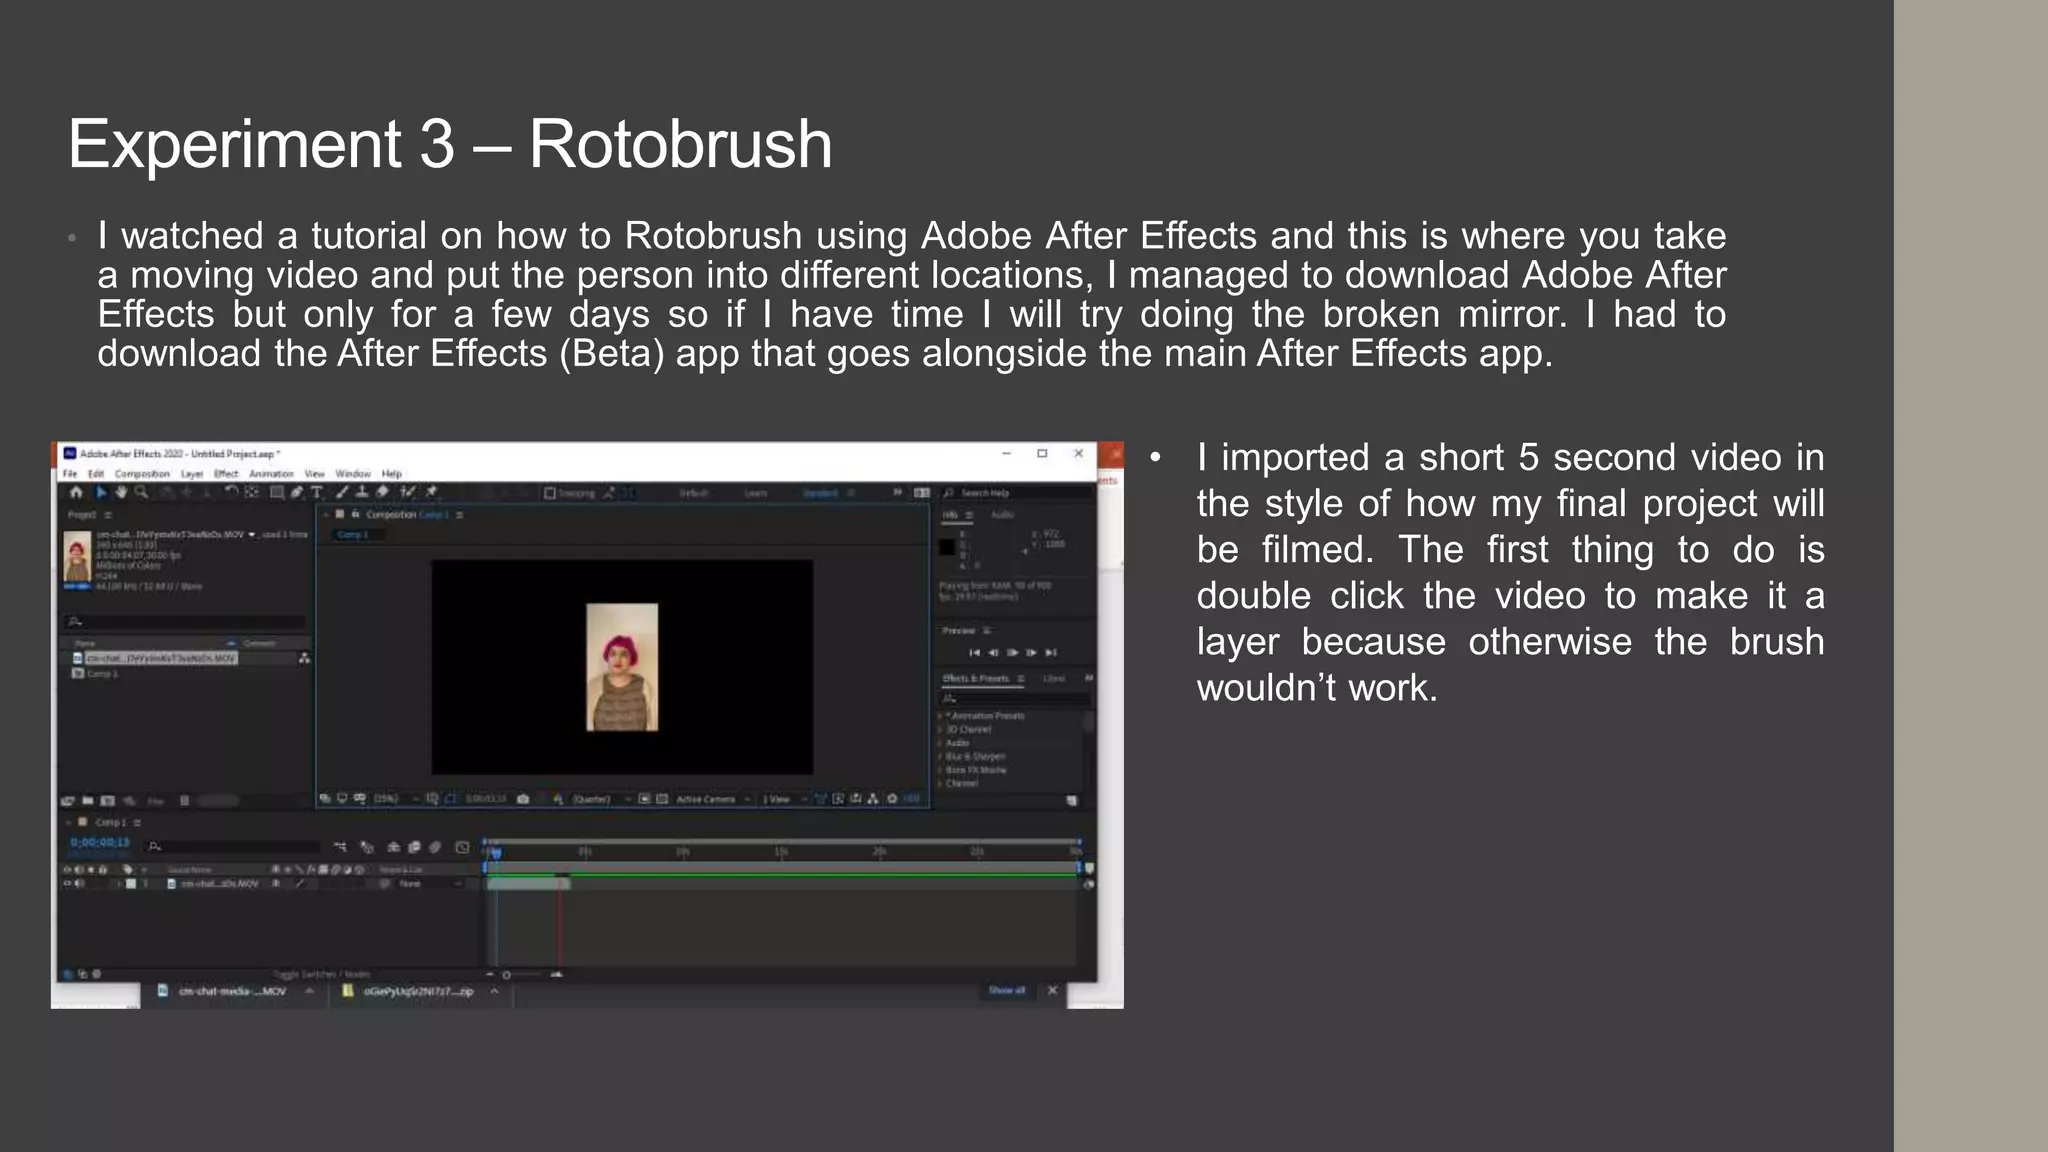This screenshot has width=2048, height=1152.
Task: Toggle the frame blending switch in timeline
Action: [414, 847]
